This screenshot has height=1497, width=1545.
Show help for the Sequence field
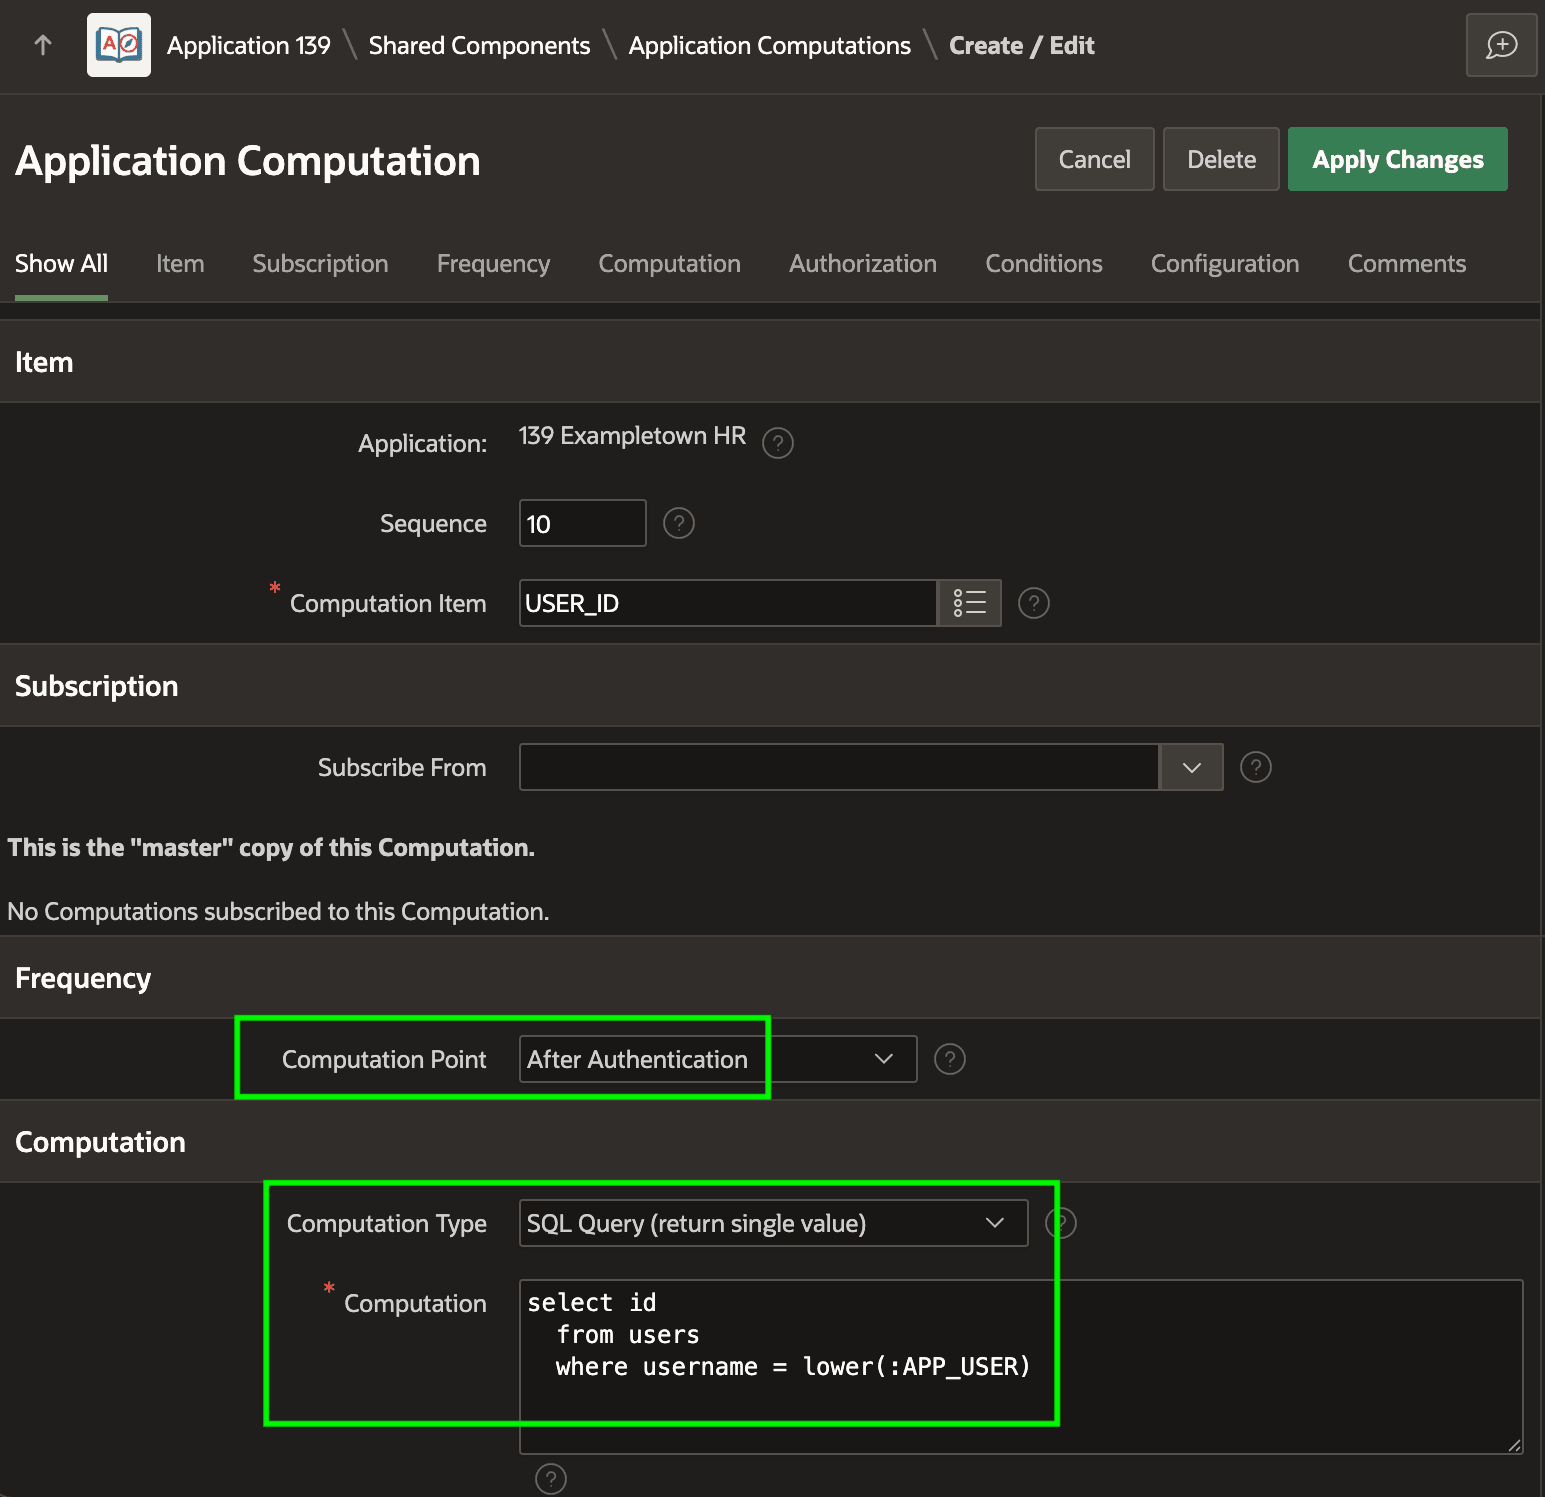[679, 523]
